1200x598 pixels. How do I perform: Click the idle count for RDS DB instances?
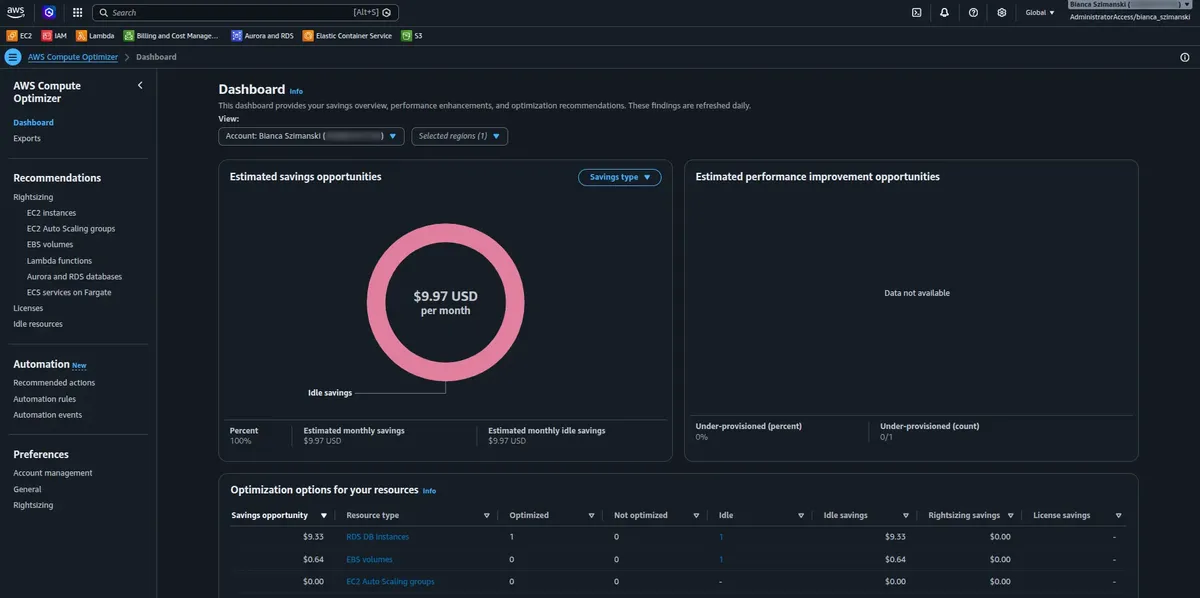721,537
